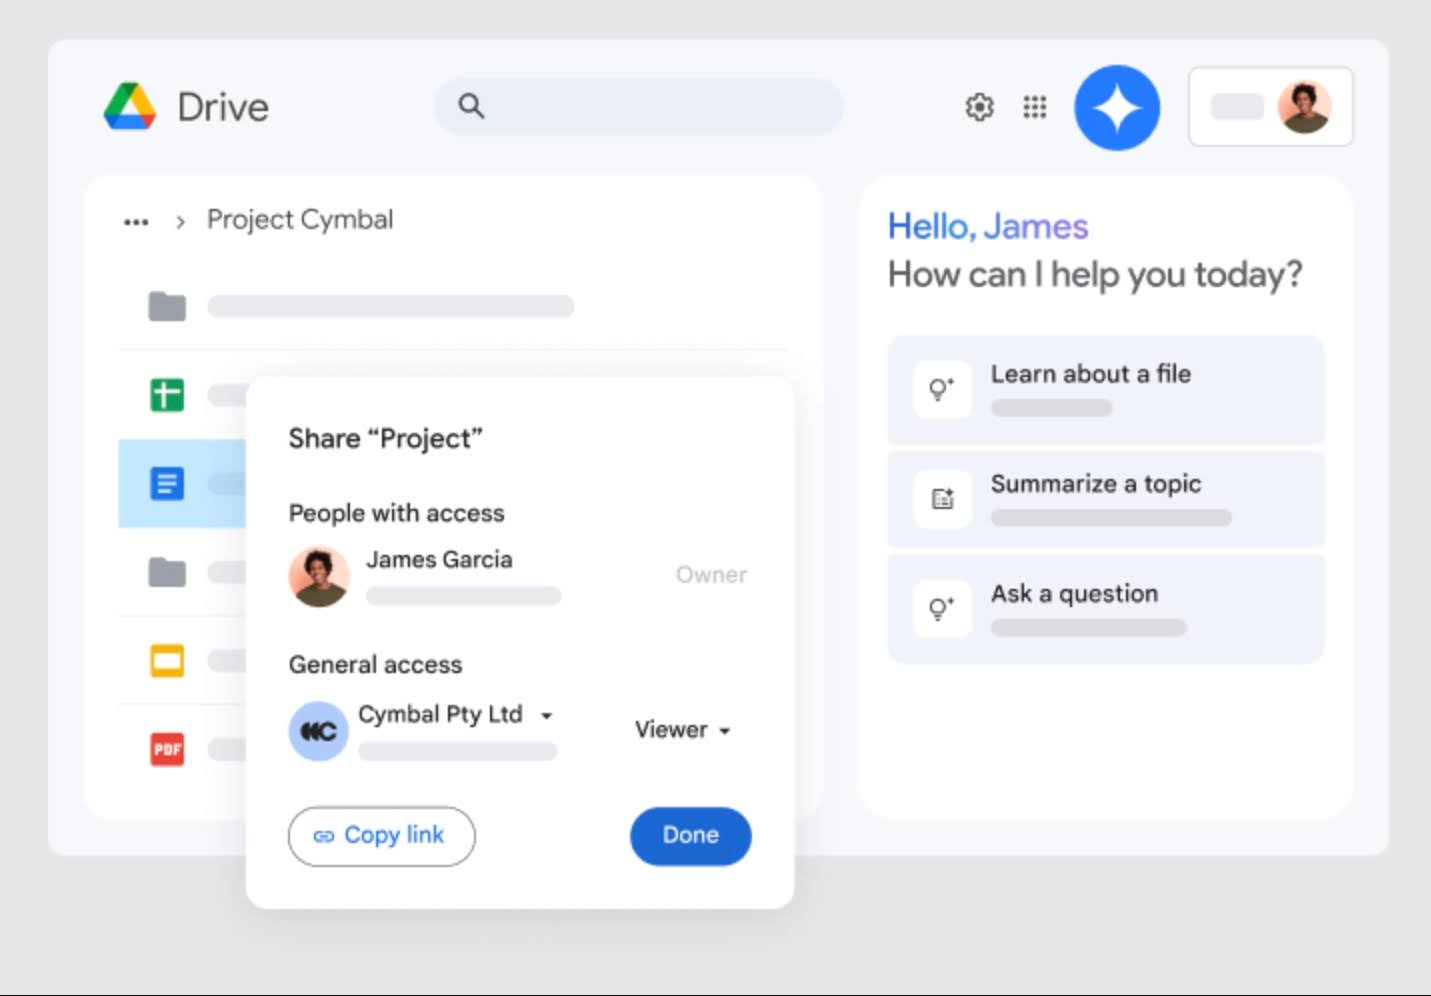The height and width of the screenshot is (996, 1431).
Task: Open the Google Drive home logo
Action: 129,104
